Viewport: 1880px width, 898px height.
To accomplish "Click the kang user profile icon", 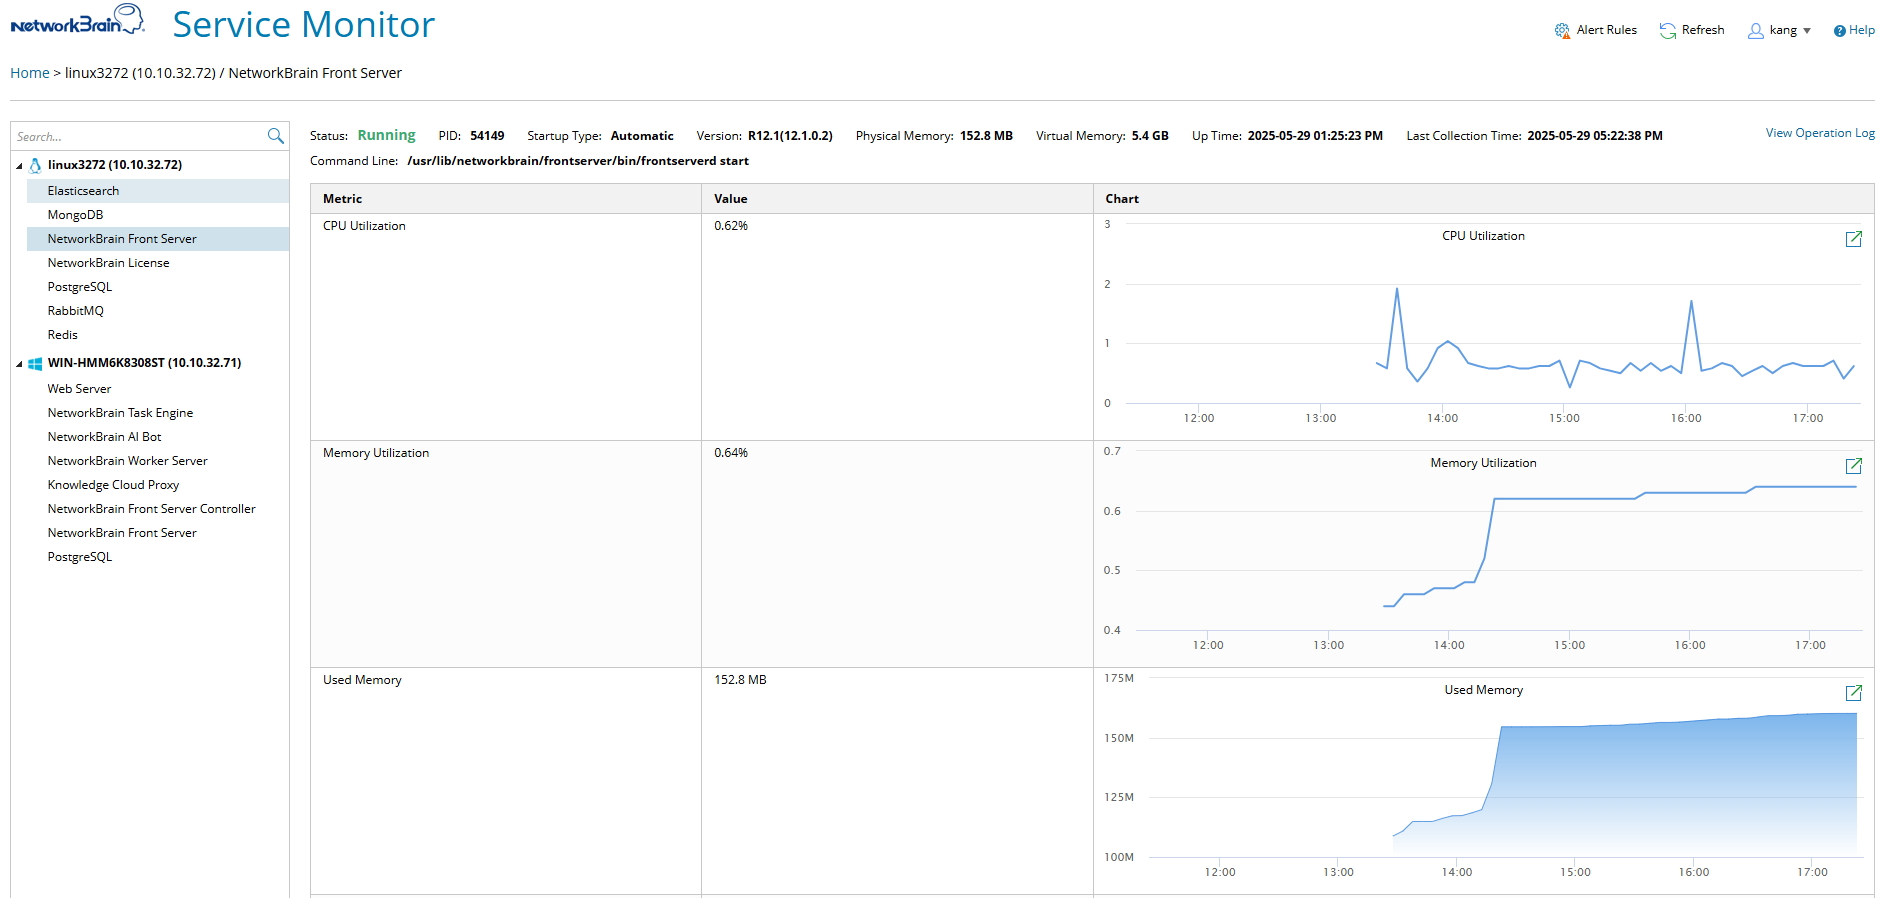I will 1755,31.
